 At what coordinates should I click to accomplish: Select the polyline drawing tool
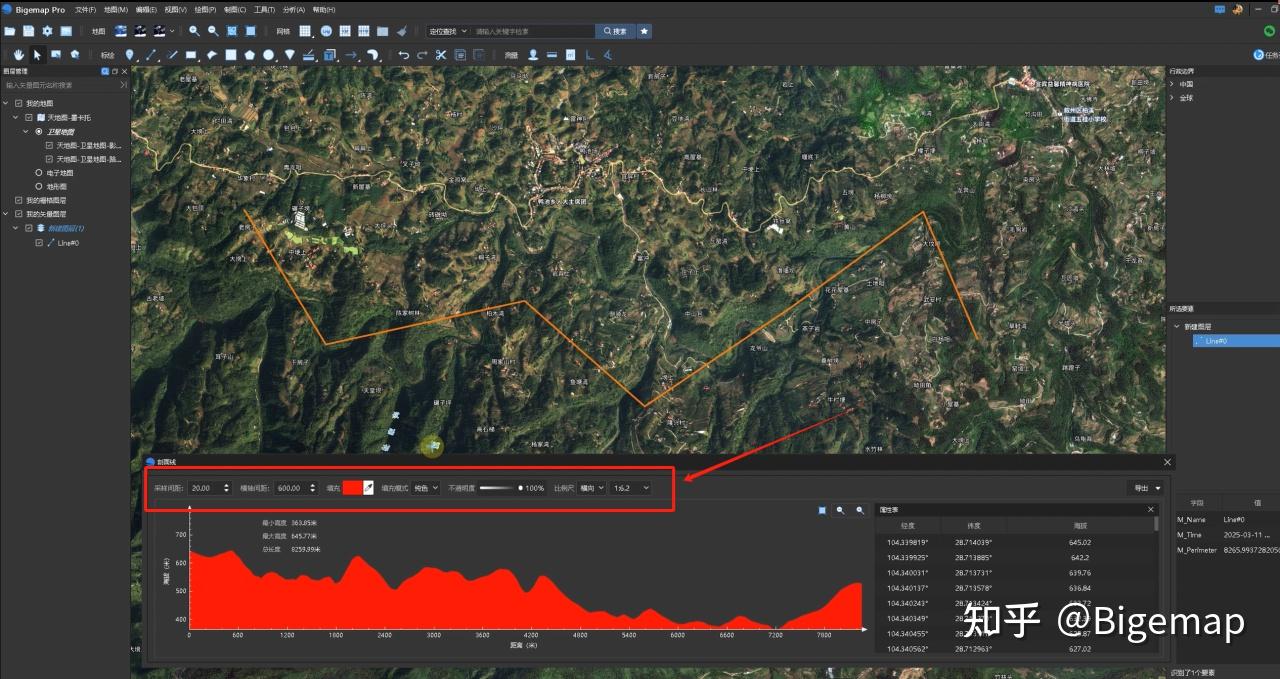point(152,55)
